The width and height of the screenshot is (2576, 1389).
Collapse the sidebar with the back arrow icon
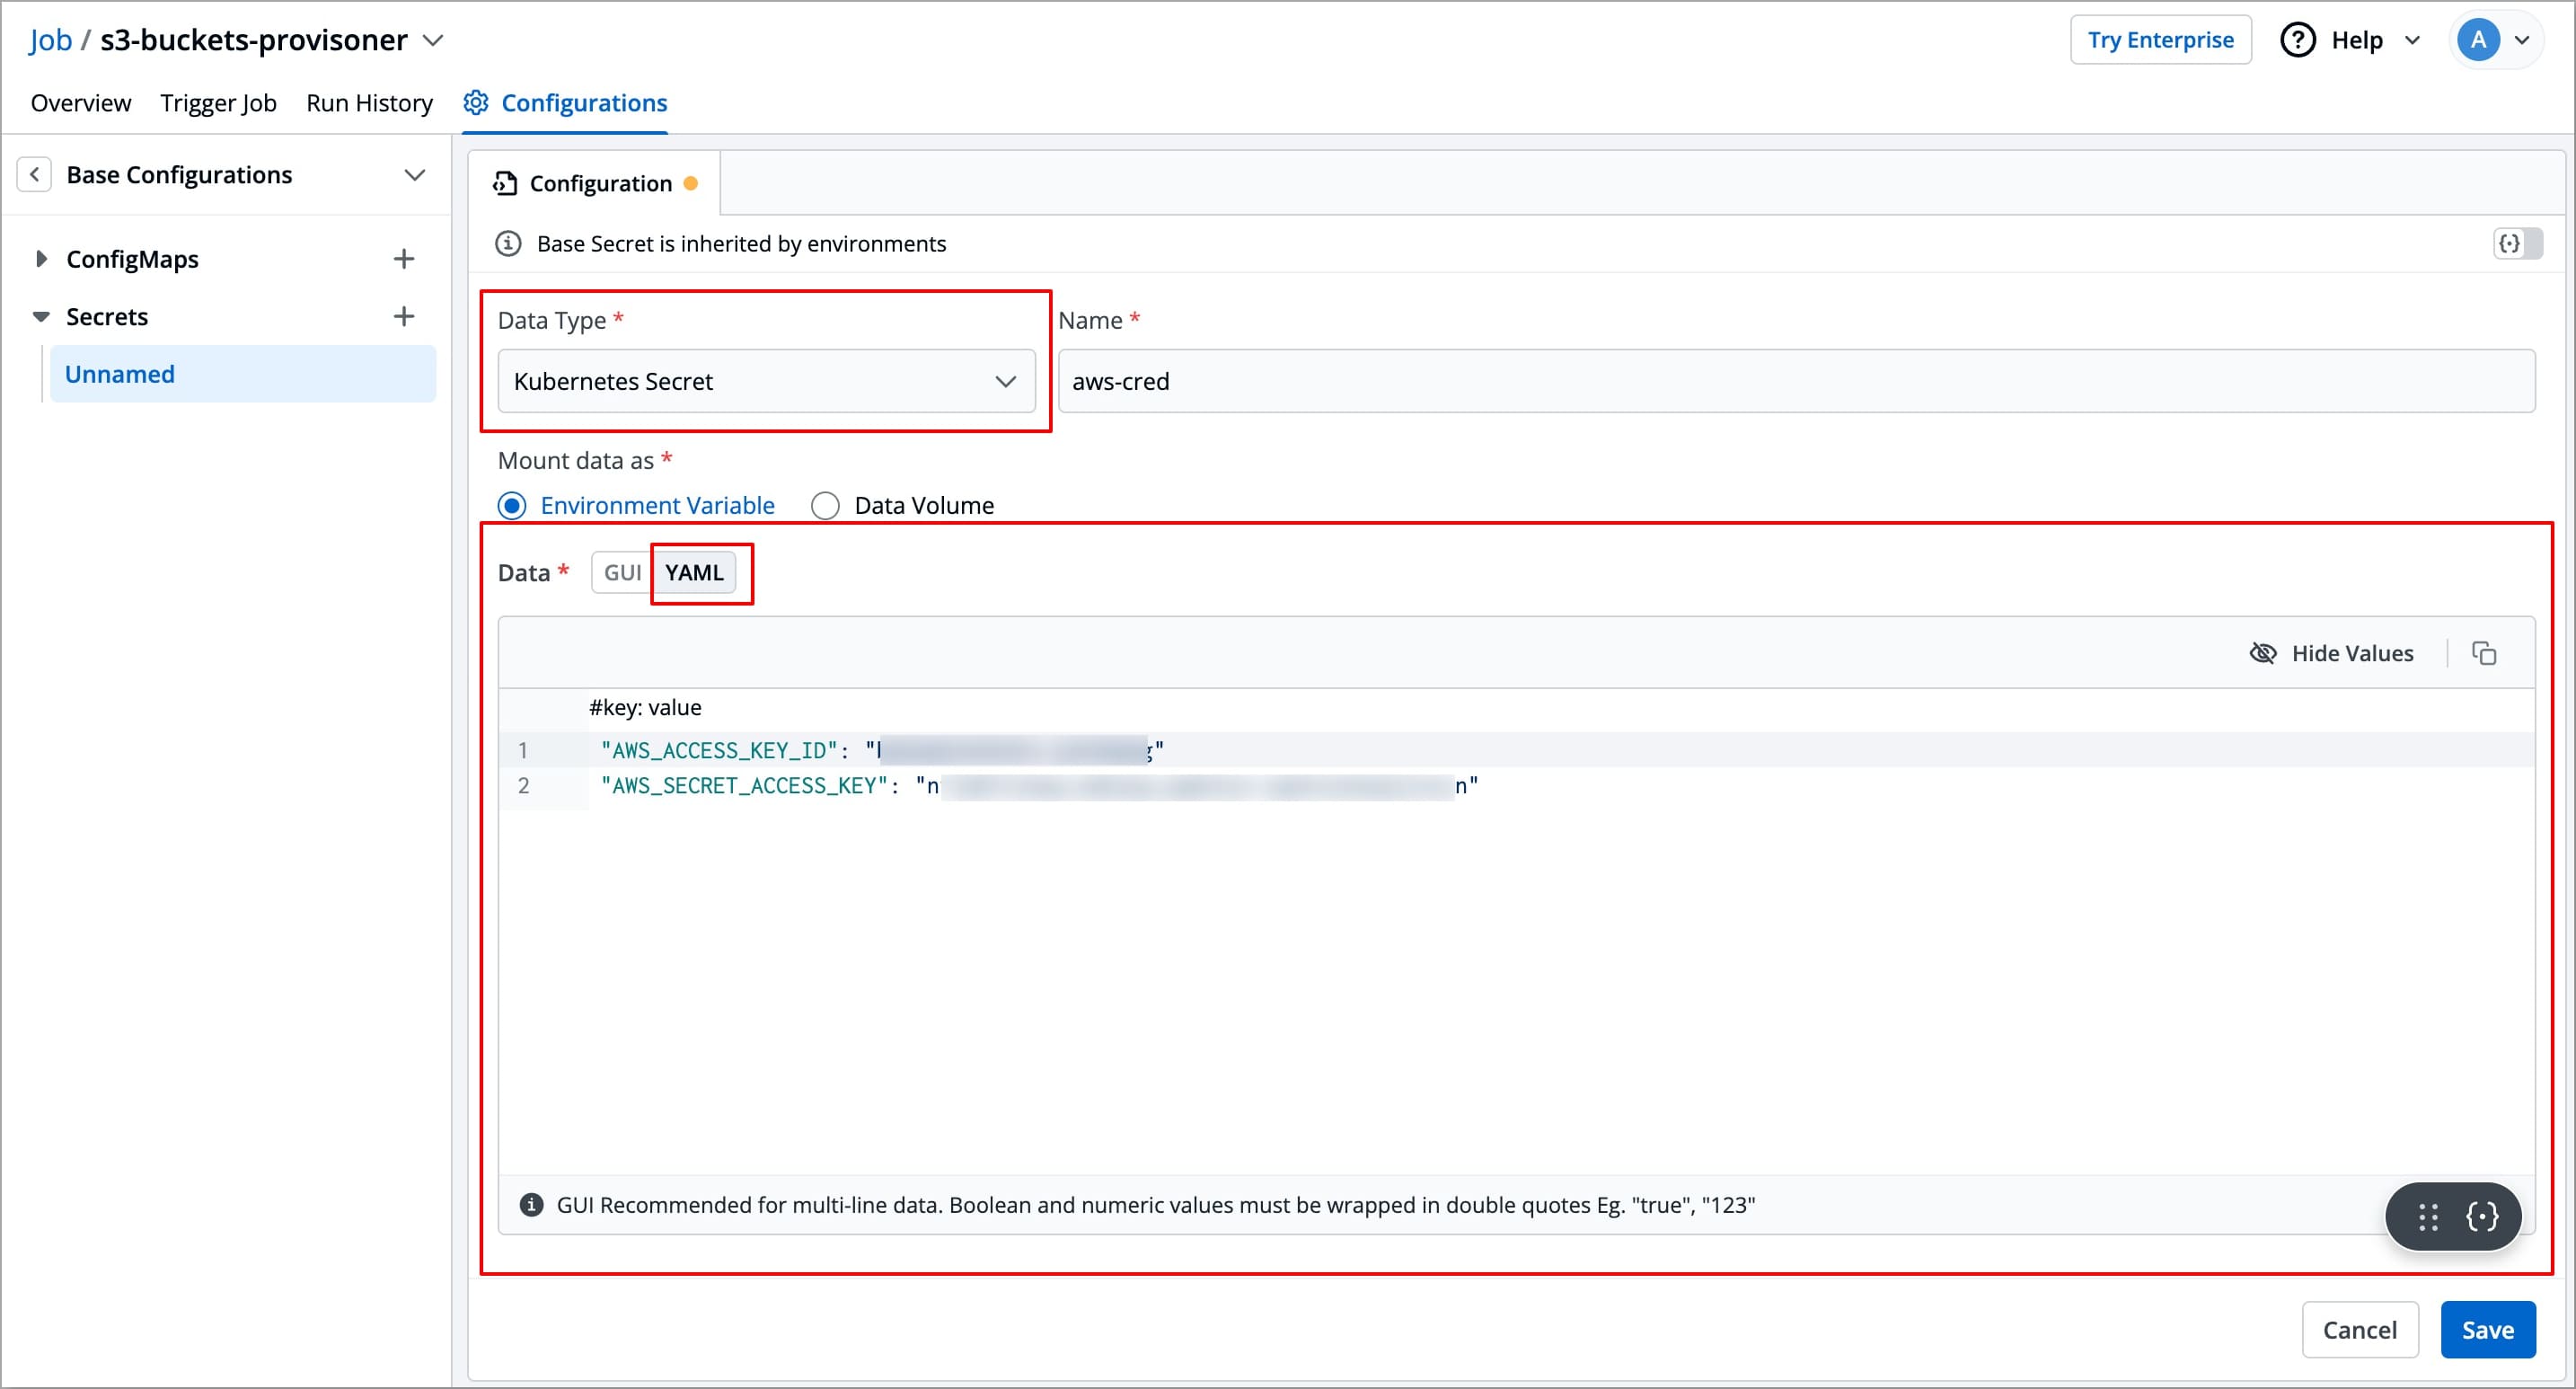[x=35, y=174]
